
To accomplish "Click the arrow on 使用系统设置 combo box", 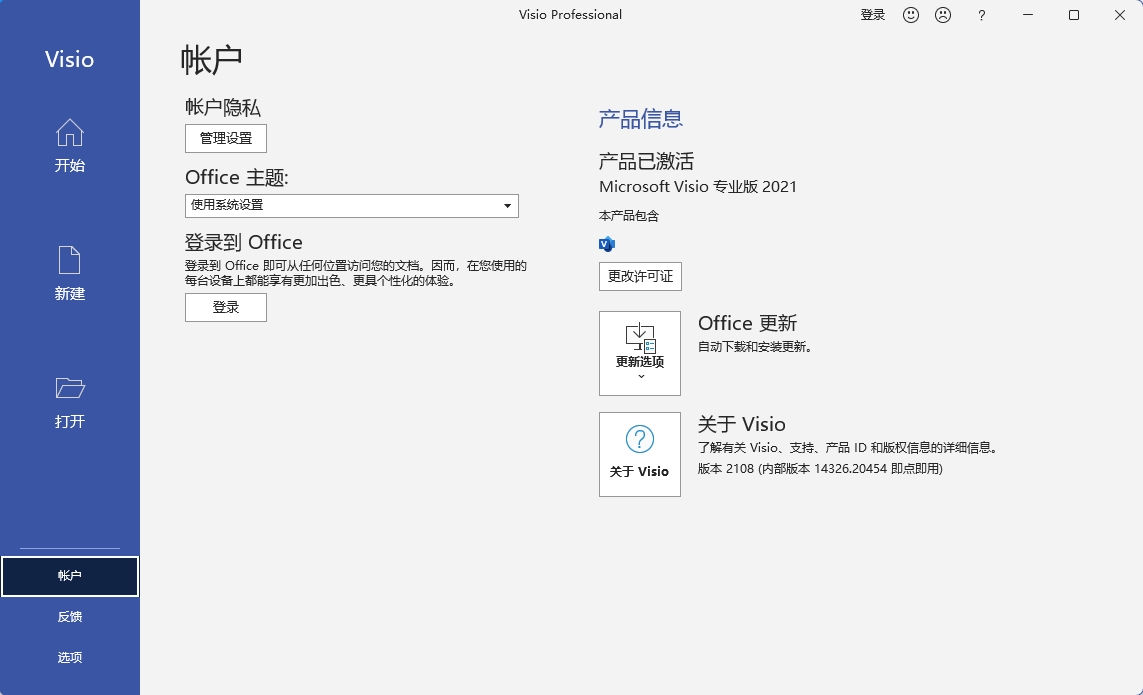I will pos(508,205).
